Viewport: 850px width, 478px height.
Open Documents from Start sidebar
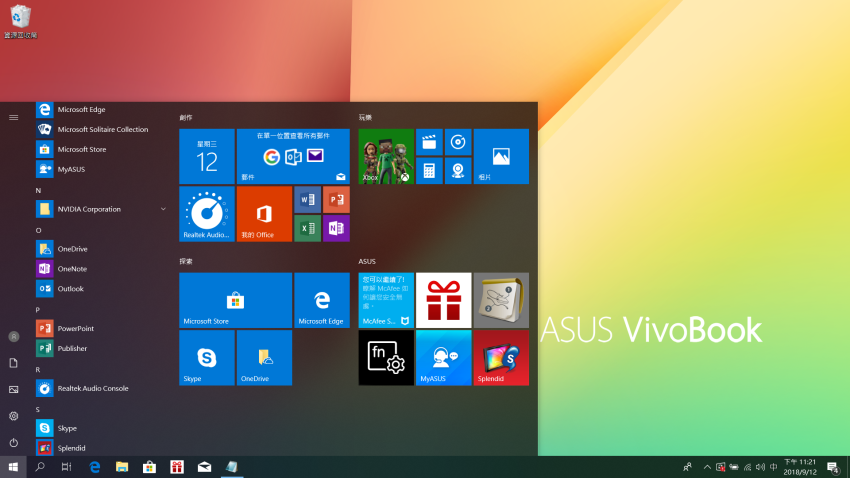[x=14, y=363]
